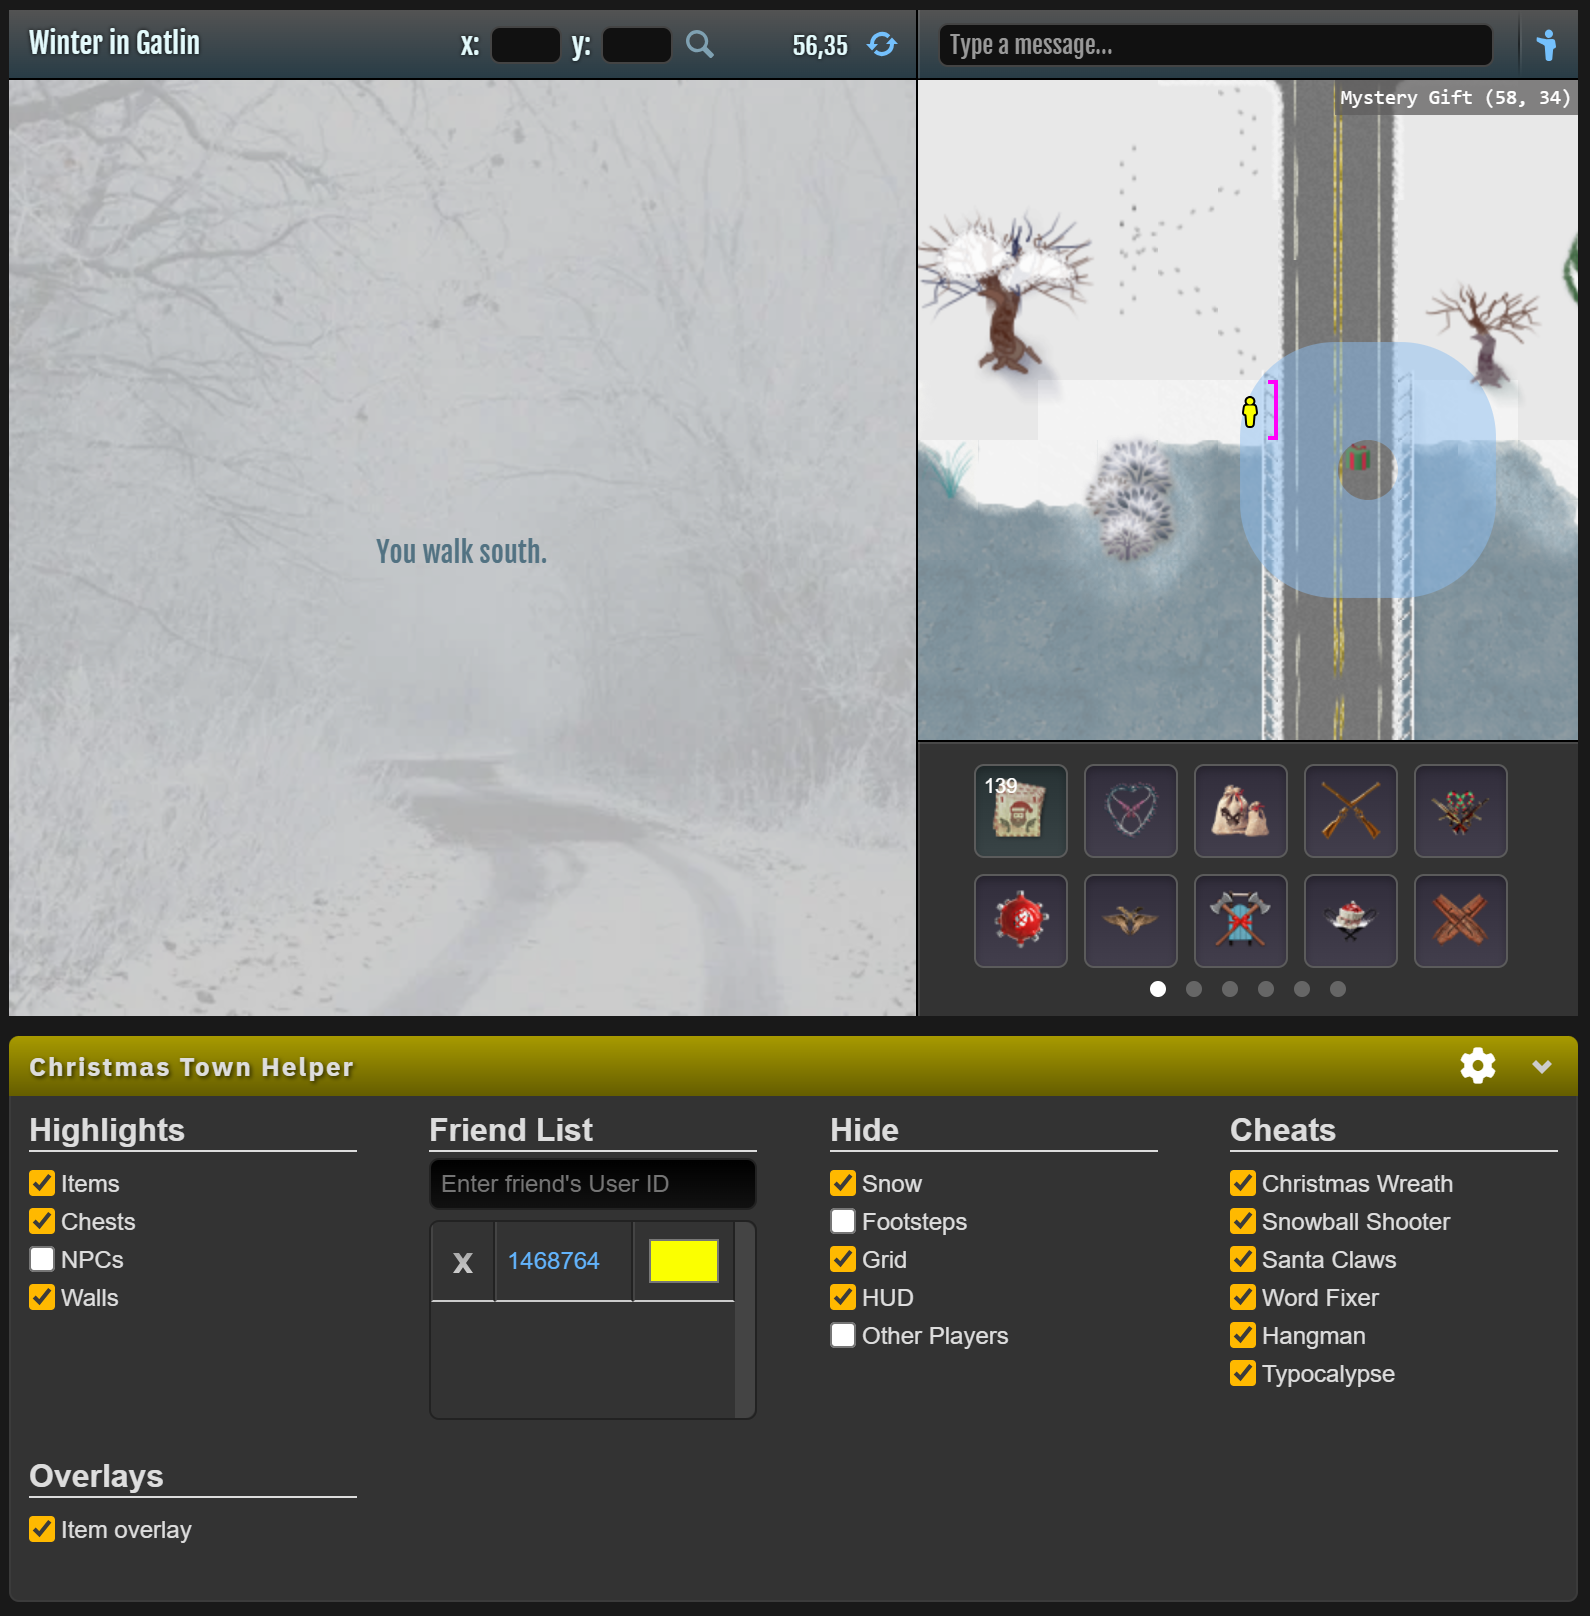Viewport: 1590px width, 1616px height.
Task: Click the blue person icon beside chat
Action: (x=1546, y=45)
